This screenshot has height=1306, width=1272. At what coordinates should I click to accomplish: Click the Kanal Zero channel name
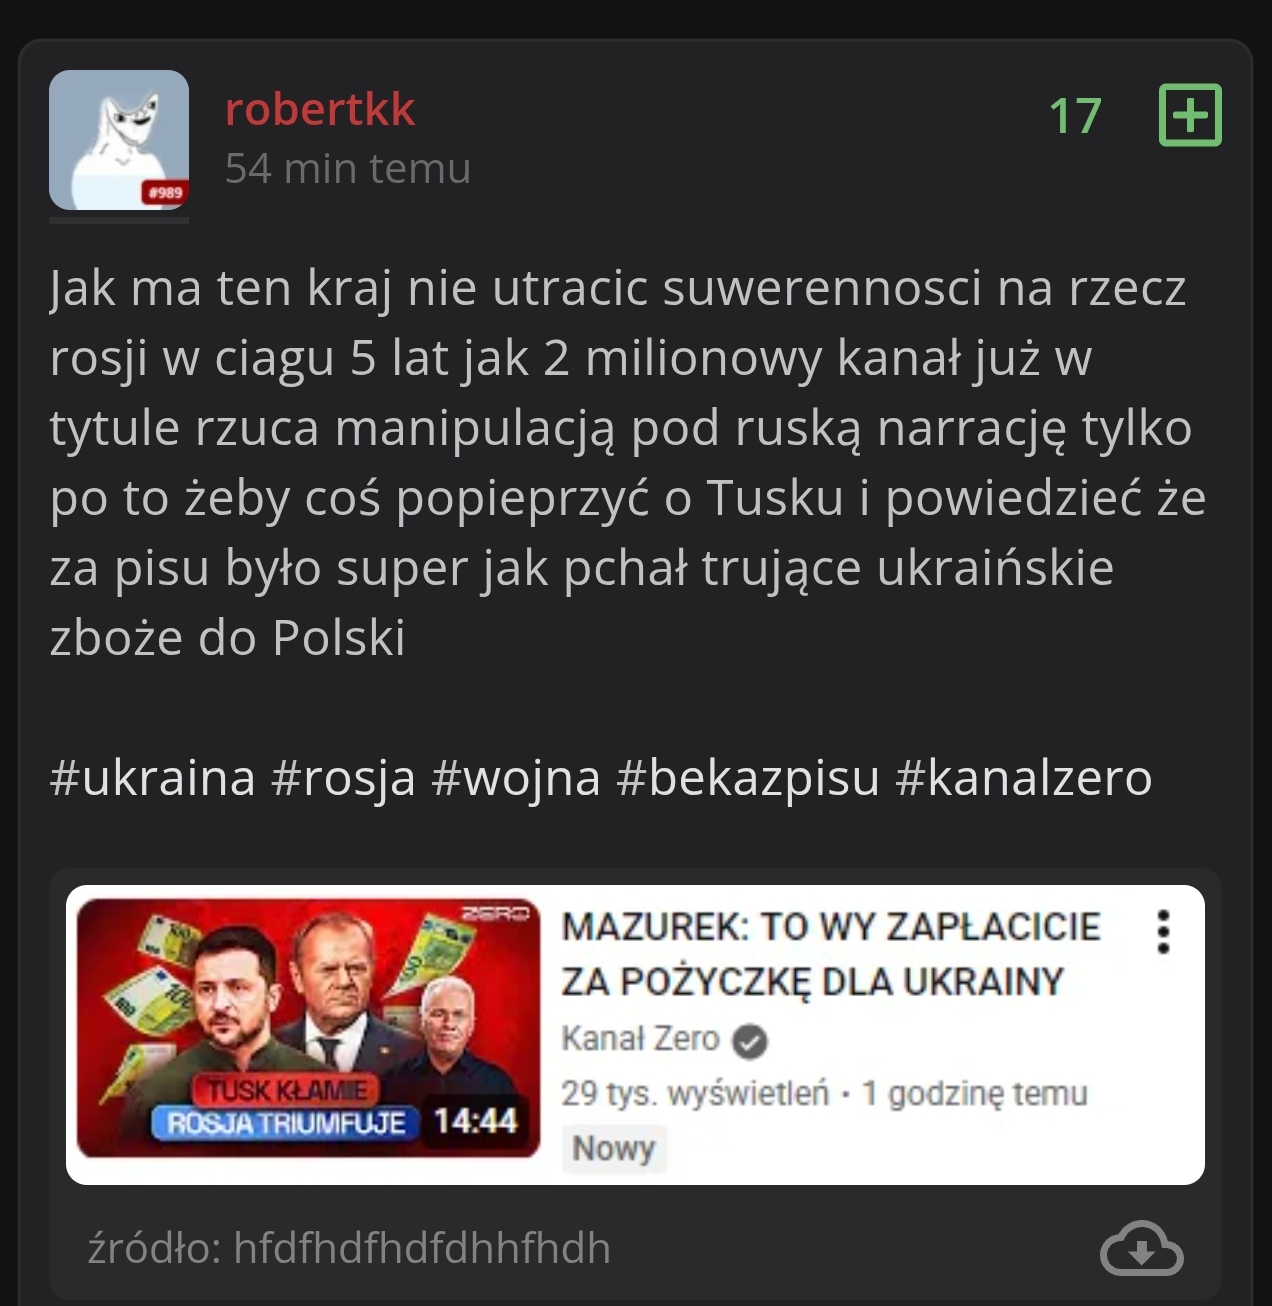640,1039
